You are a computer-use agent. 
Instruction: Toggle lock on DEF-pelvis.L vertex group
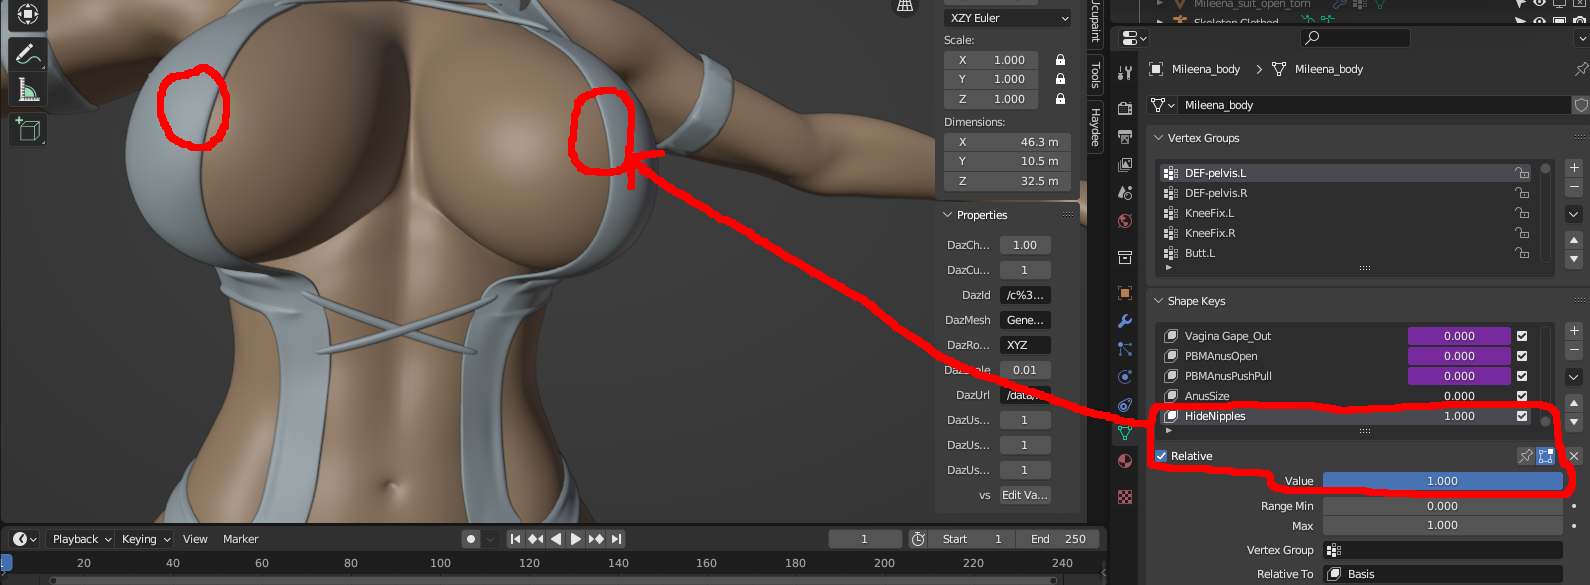[x=1522, y=173]
